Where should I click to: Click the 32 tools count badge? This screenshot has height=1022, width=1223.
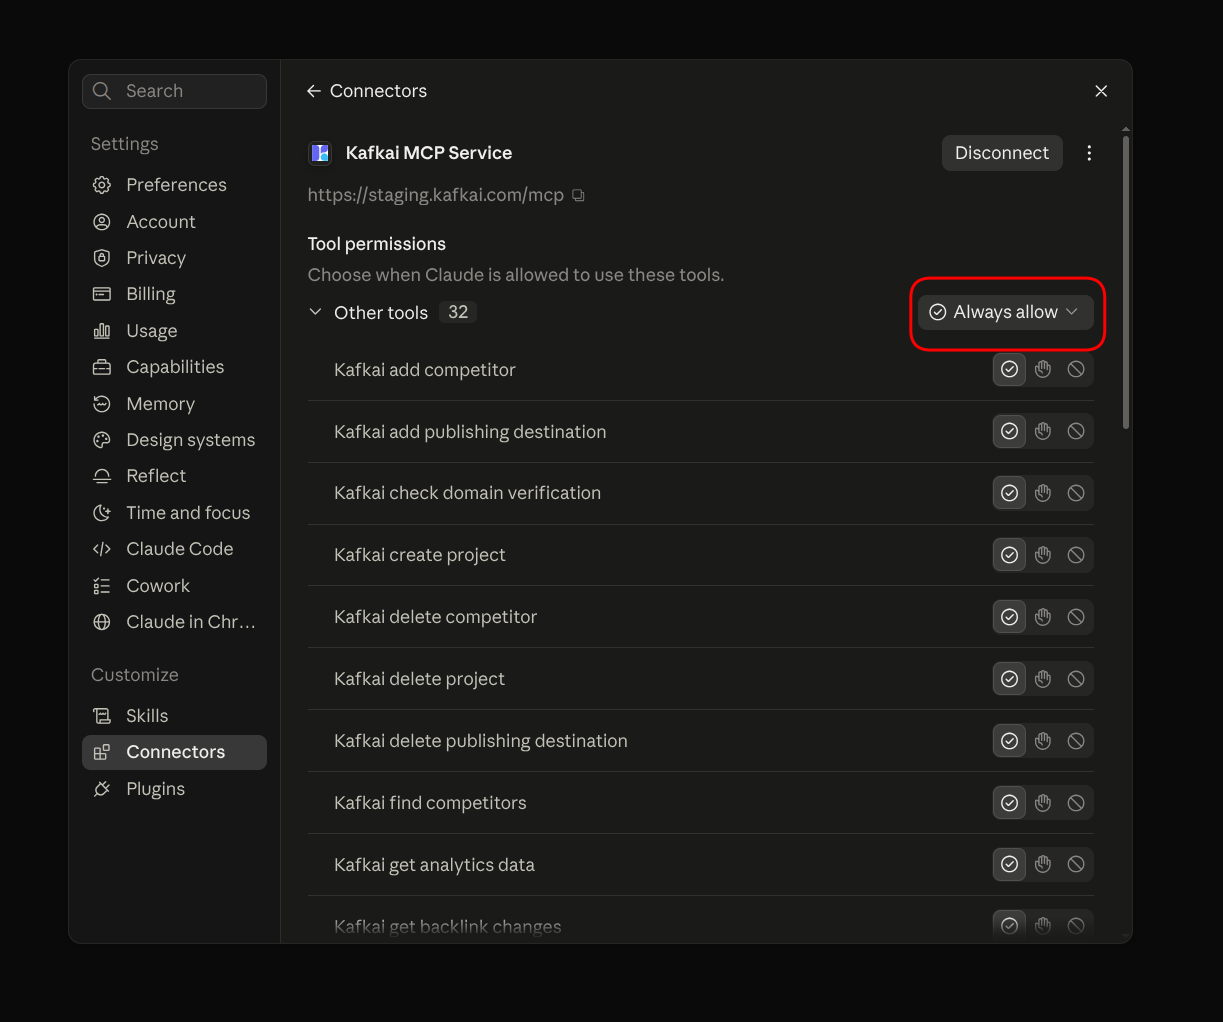(458, 312)
